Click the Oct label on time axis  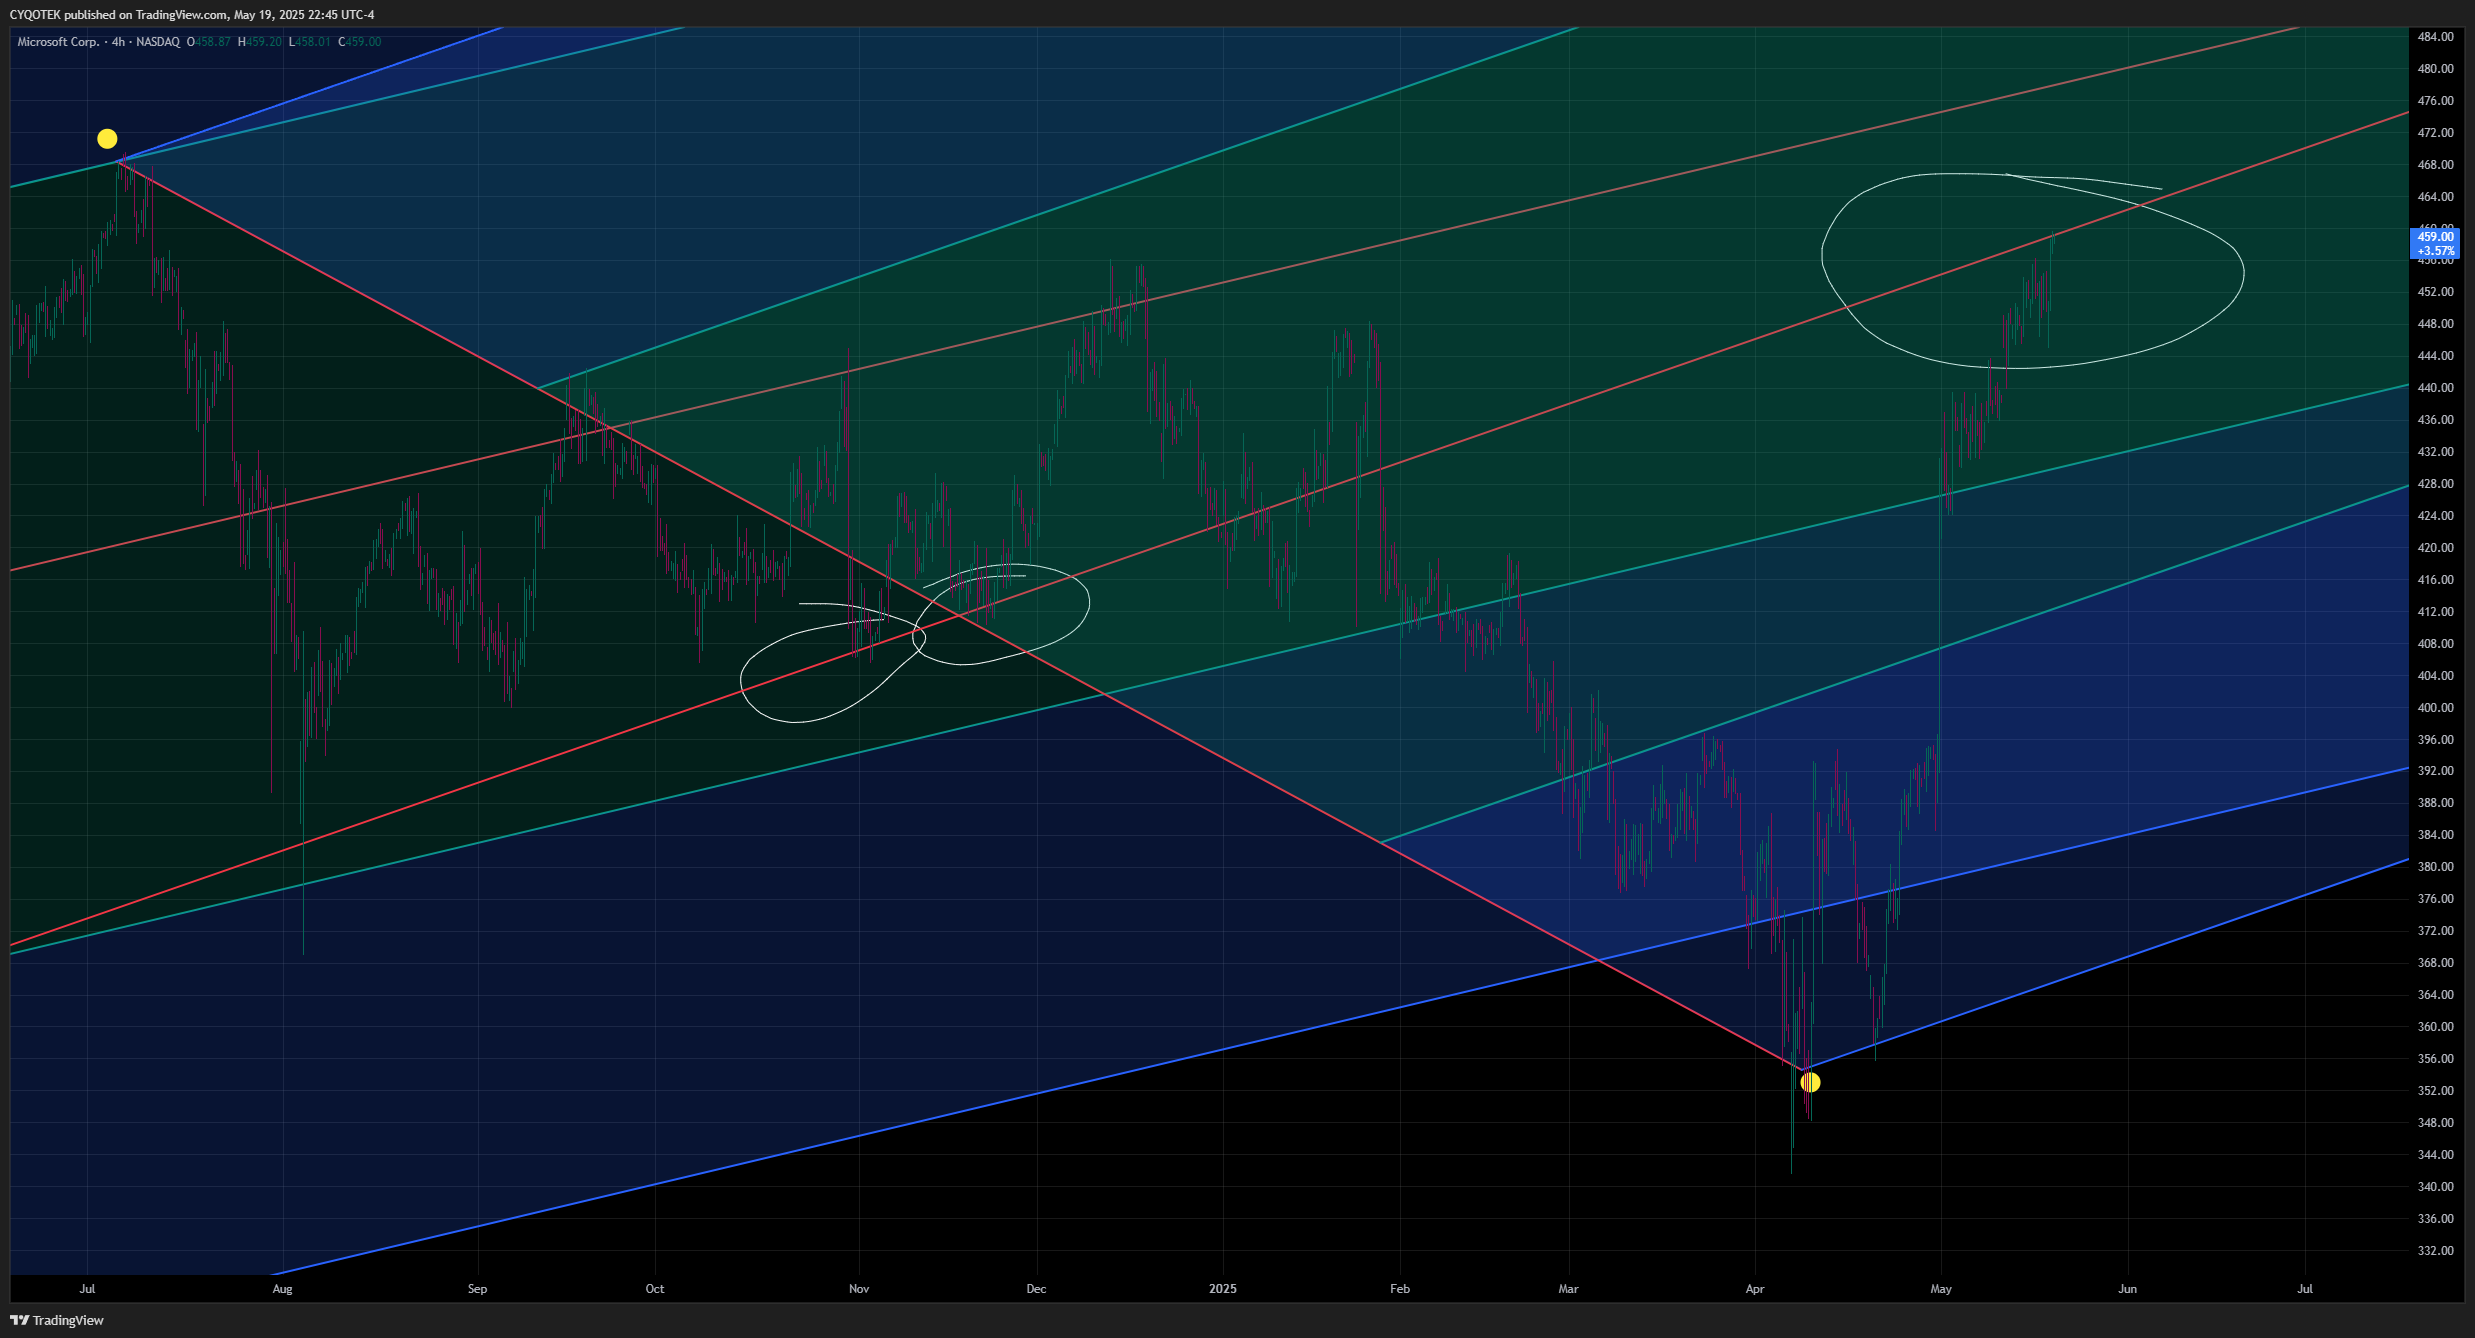tap(655, 1289)
